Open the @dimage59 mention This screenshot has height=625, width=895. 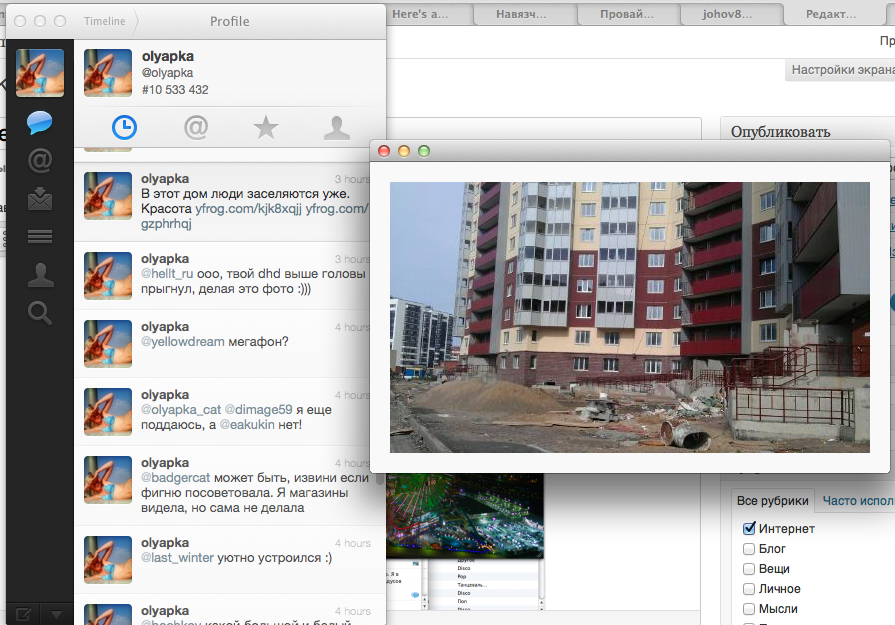(x=259, y=410)
